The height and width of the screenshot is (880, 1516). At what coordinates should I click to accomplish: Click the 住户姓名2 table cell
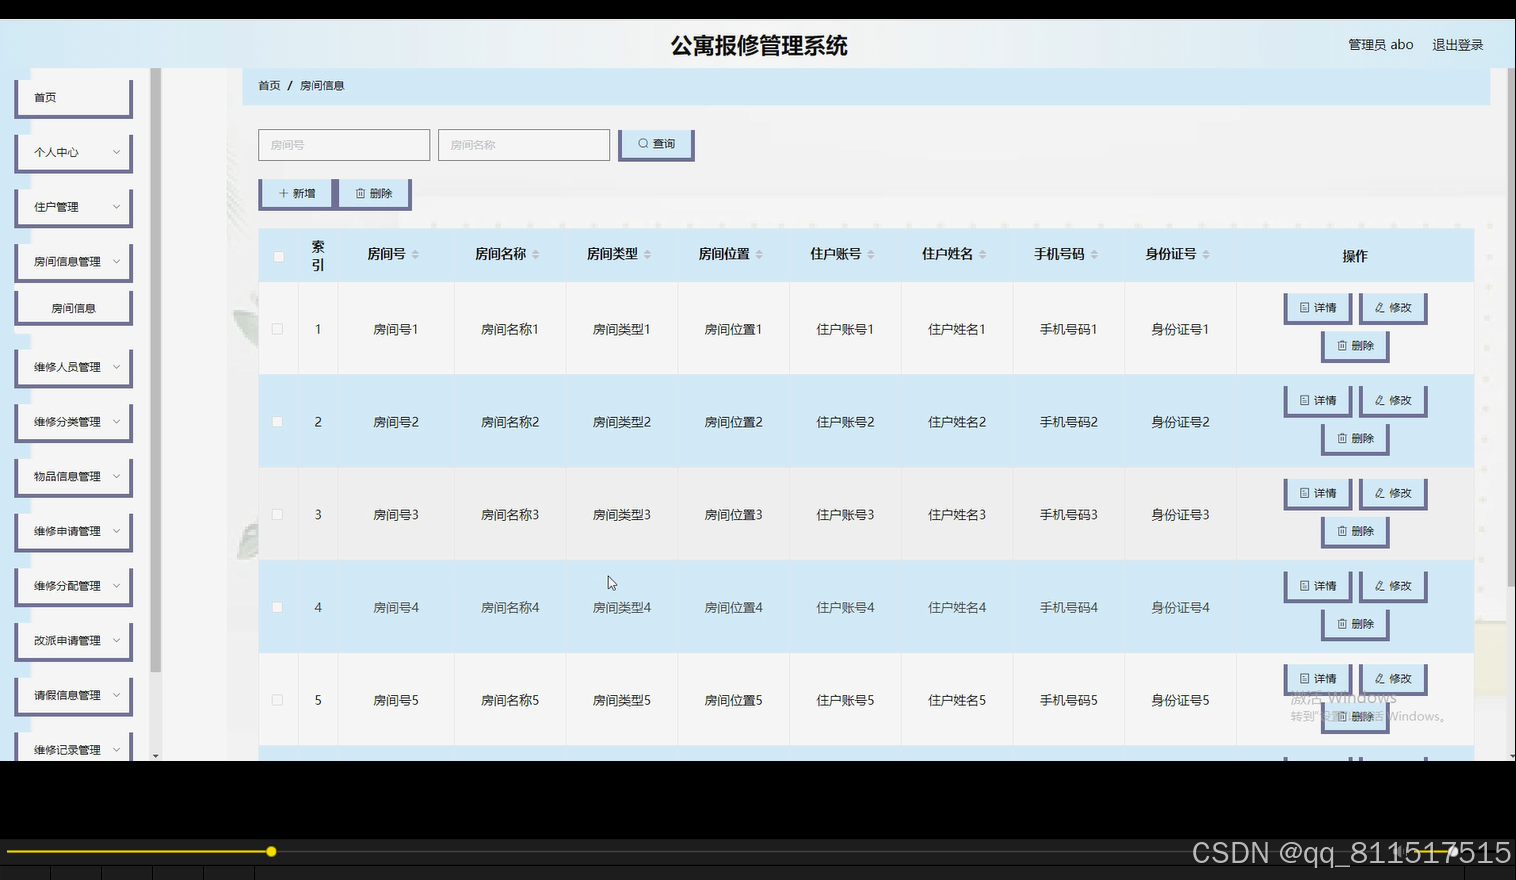pyautogui.click(x=957, y=422)
